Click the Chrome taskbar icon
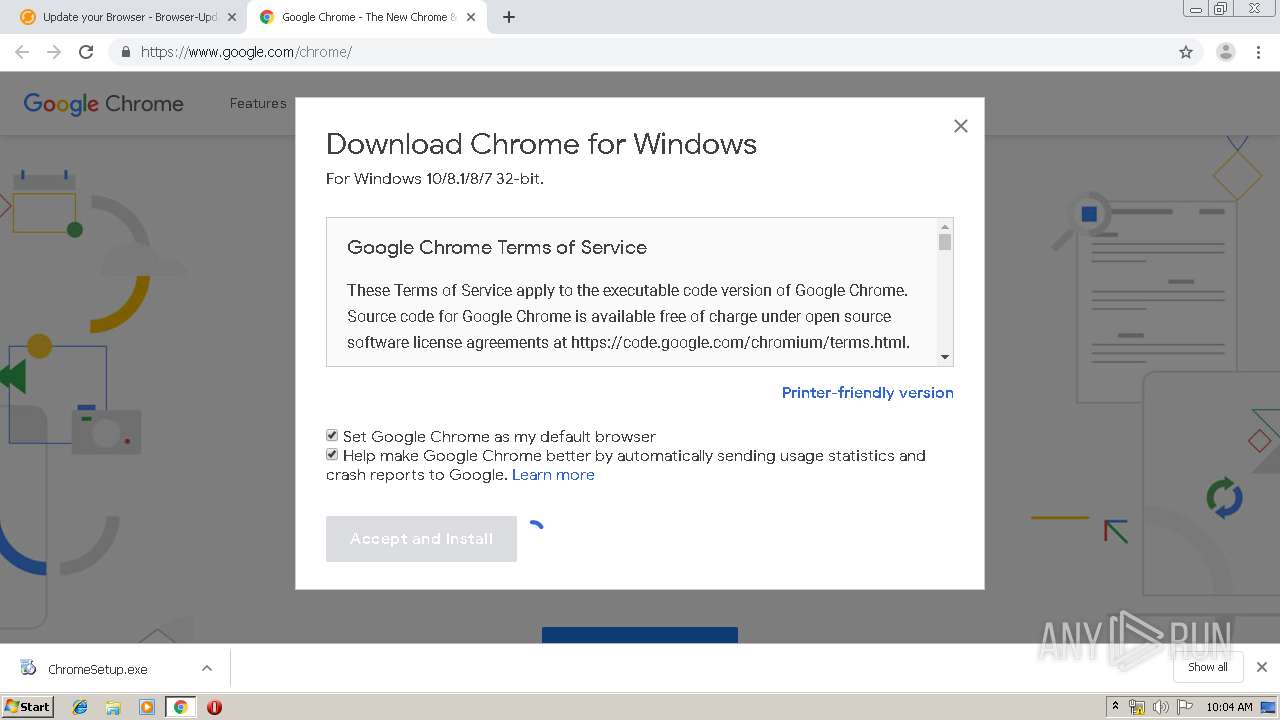This screenshot has width=1280, height=720. tap(181, 707)
